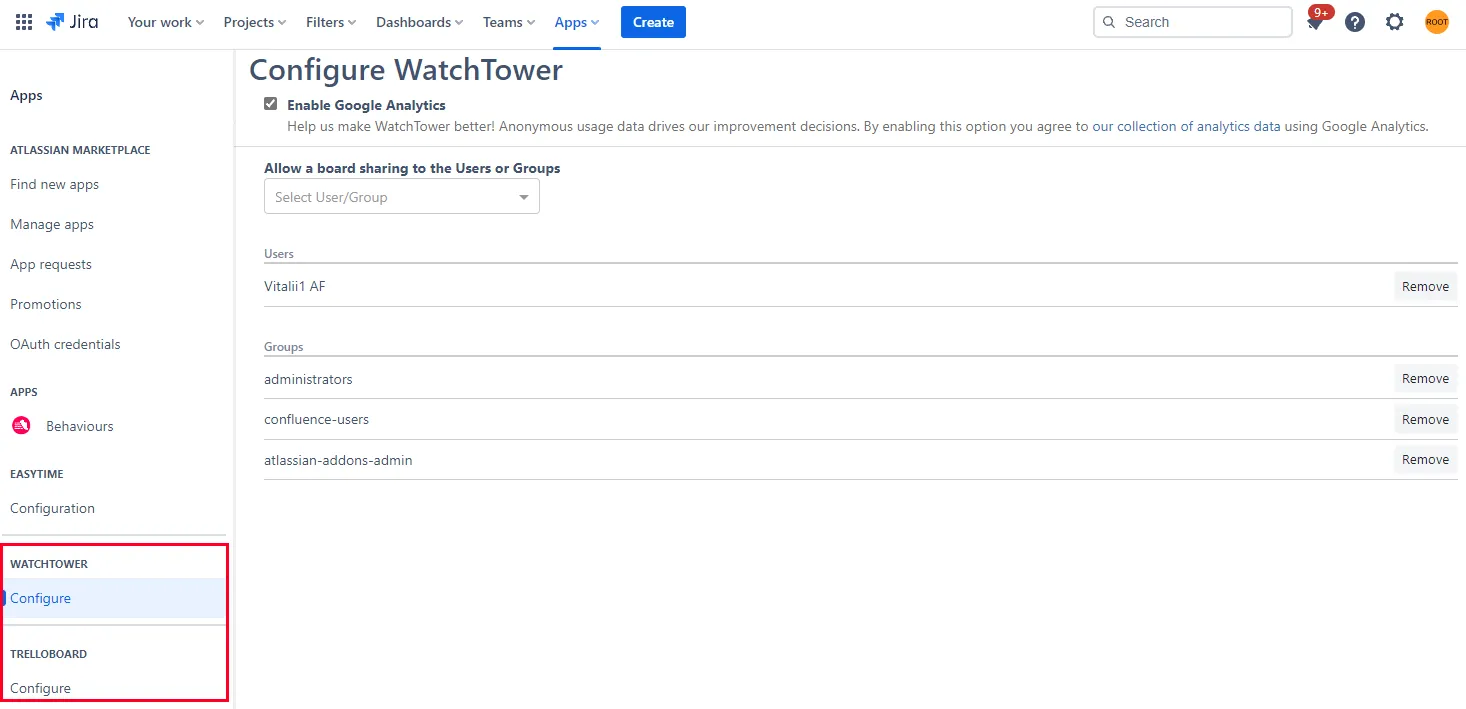Open the collection of analytics data link
Viewport: 1466px width, 709px height.
tap(1186, 126)
